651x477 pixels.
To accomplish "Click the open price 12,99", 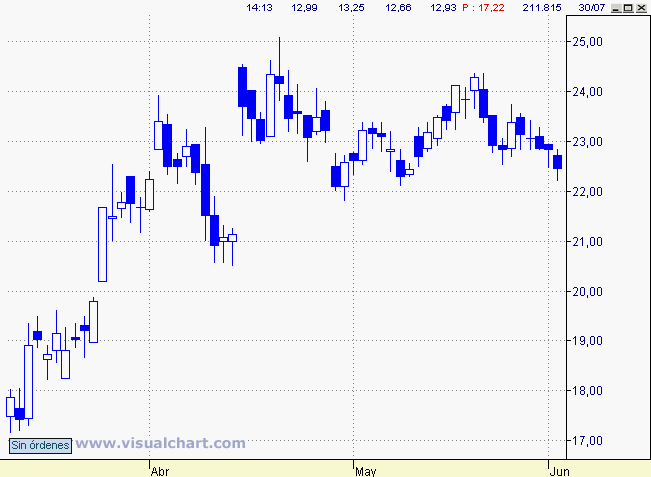I will [x=304, y=7].
